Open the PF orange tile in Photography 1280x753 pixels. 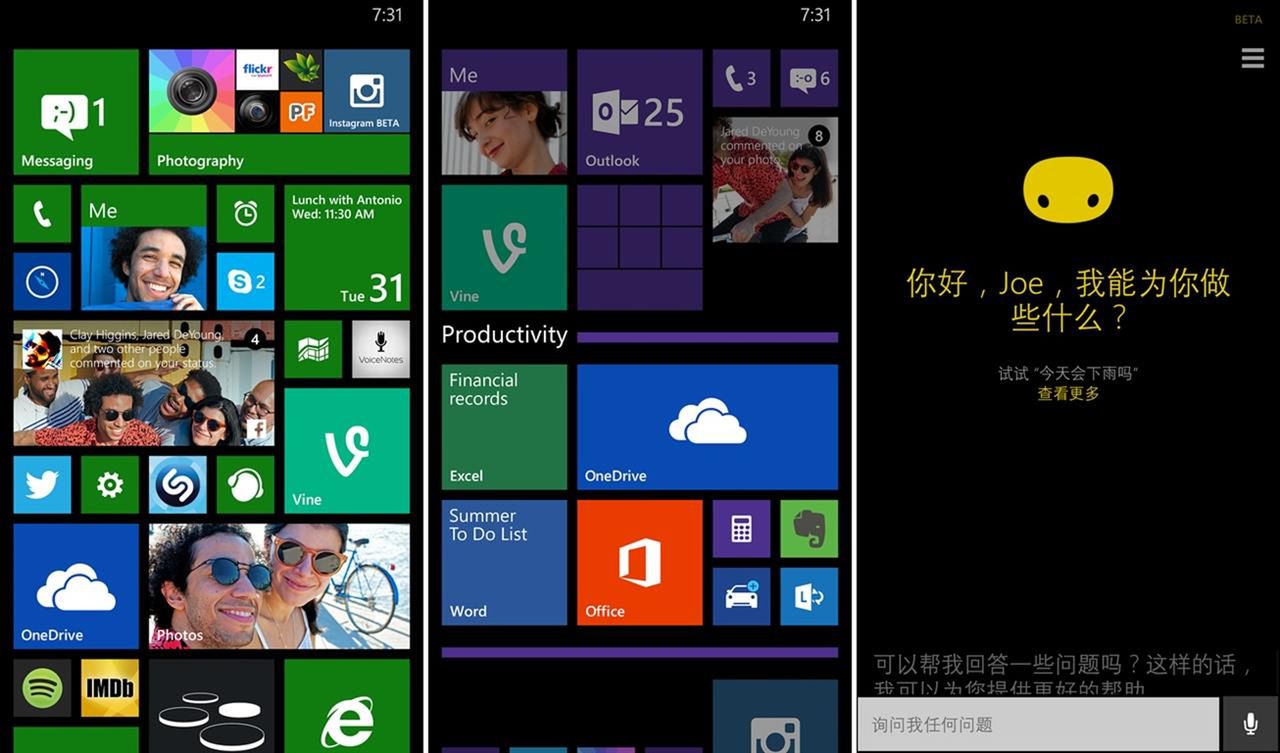pyautogui.click(x=301, y=112)
